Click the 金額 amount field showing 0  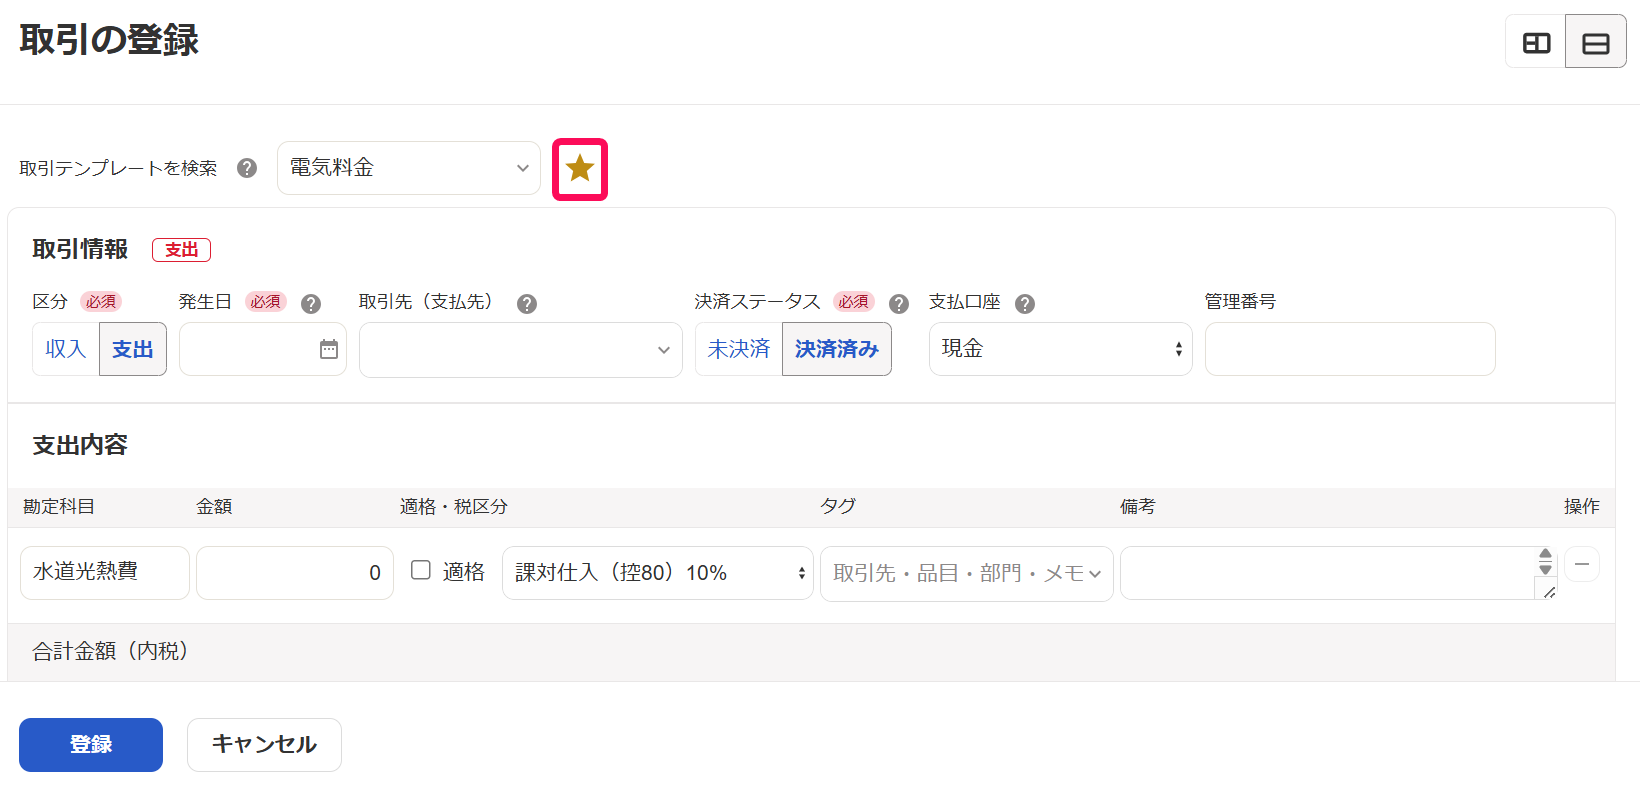pos(295,573)
